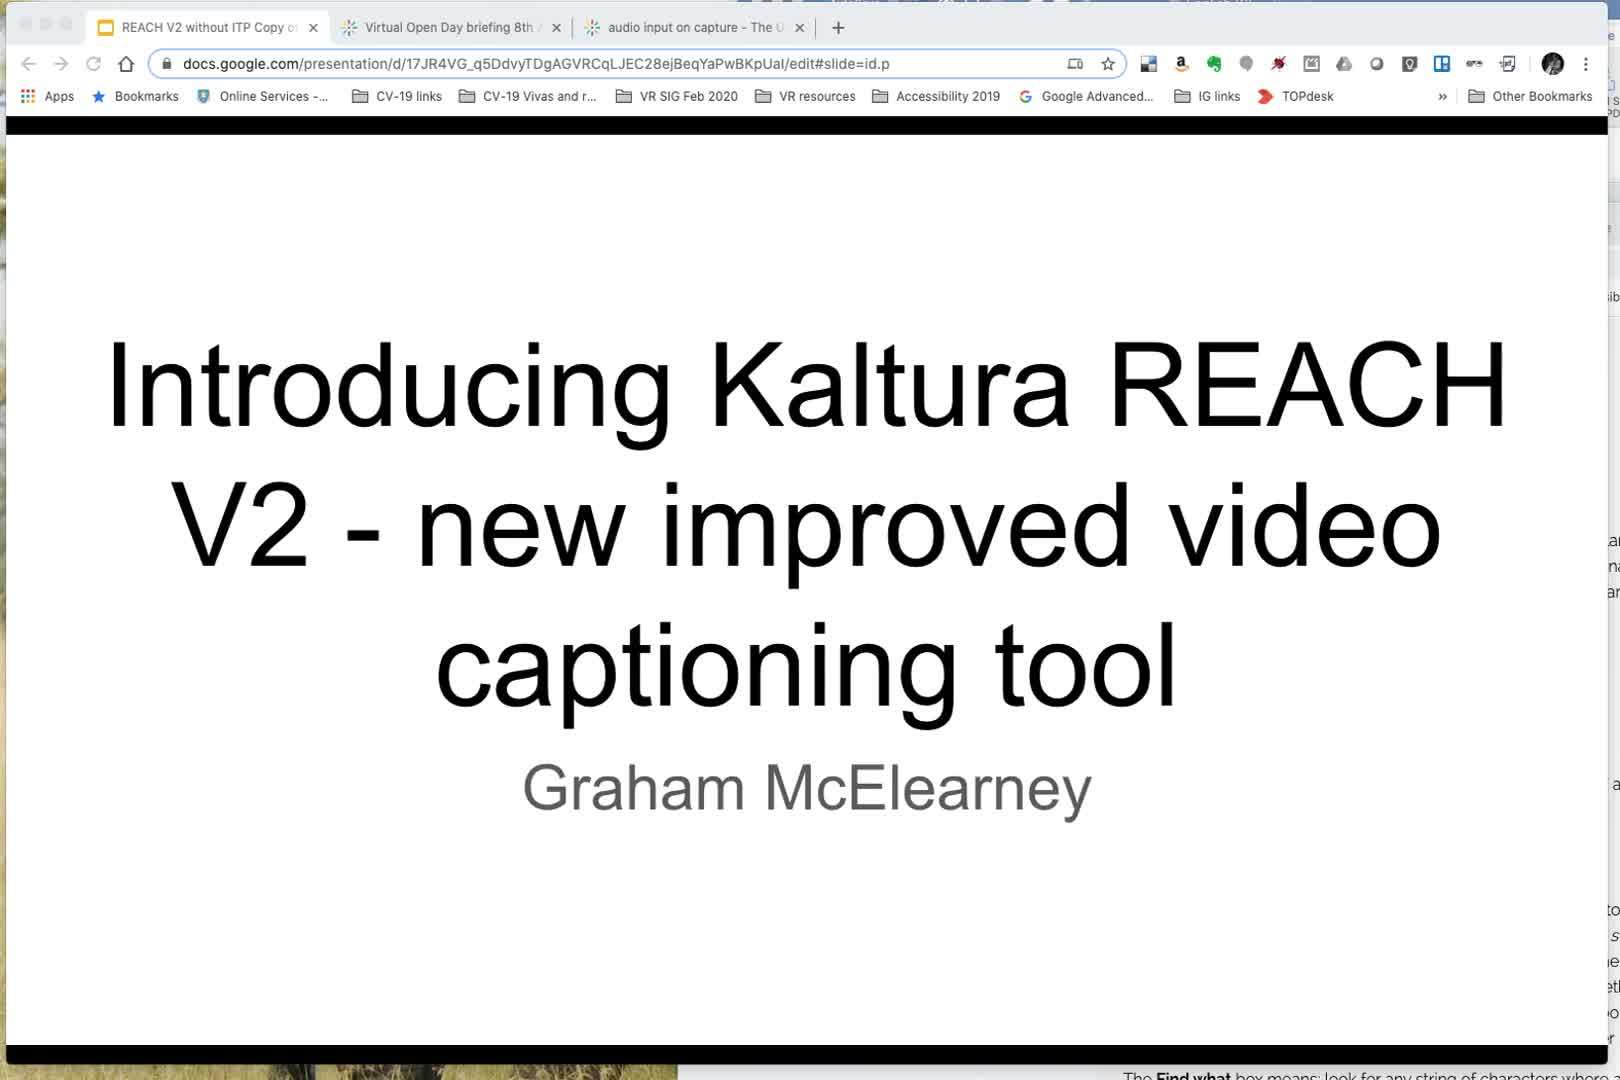Close the Virtual Open Day briefing tab
1620x1080 pixels.
tap(557, 28)
